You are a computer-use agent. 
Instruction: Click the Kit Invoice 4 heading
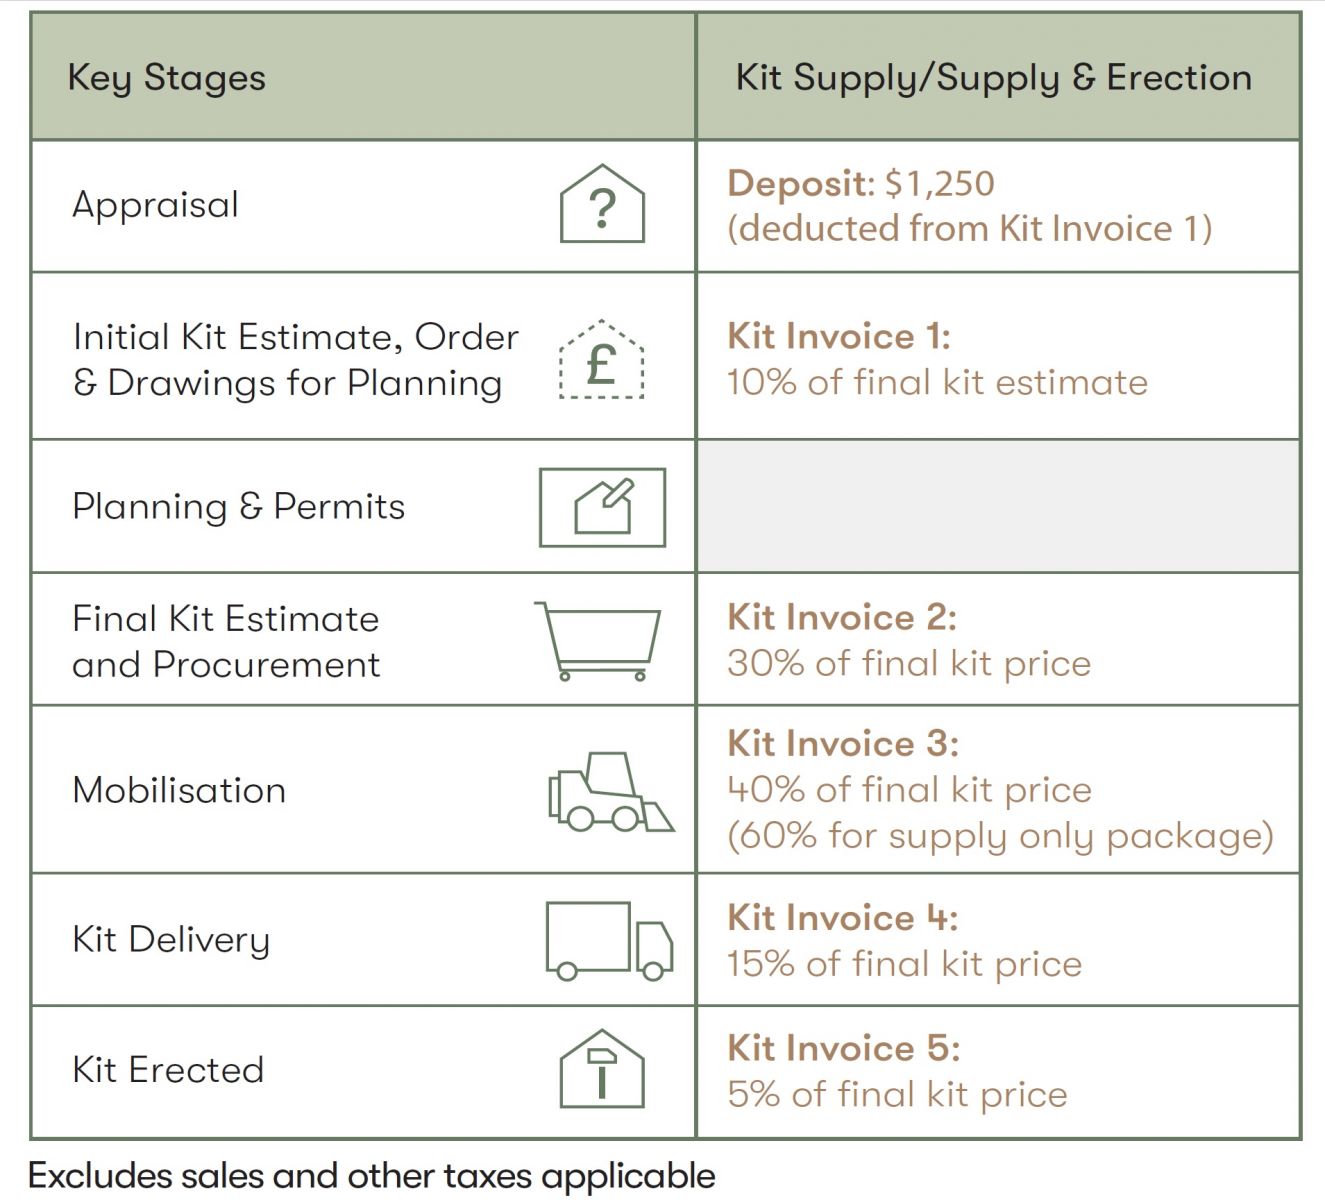click(x=843, y=917)
